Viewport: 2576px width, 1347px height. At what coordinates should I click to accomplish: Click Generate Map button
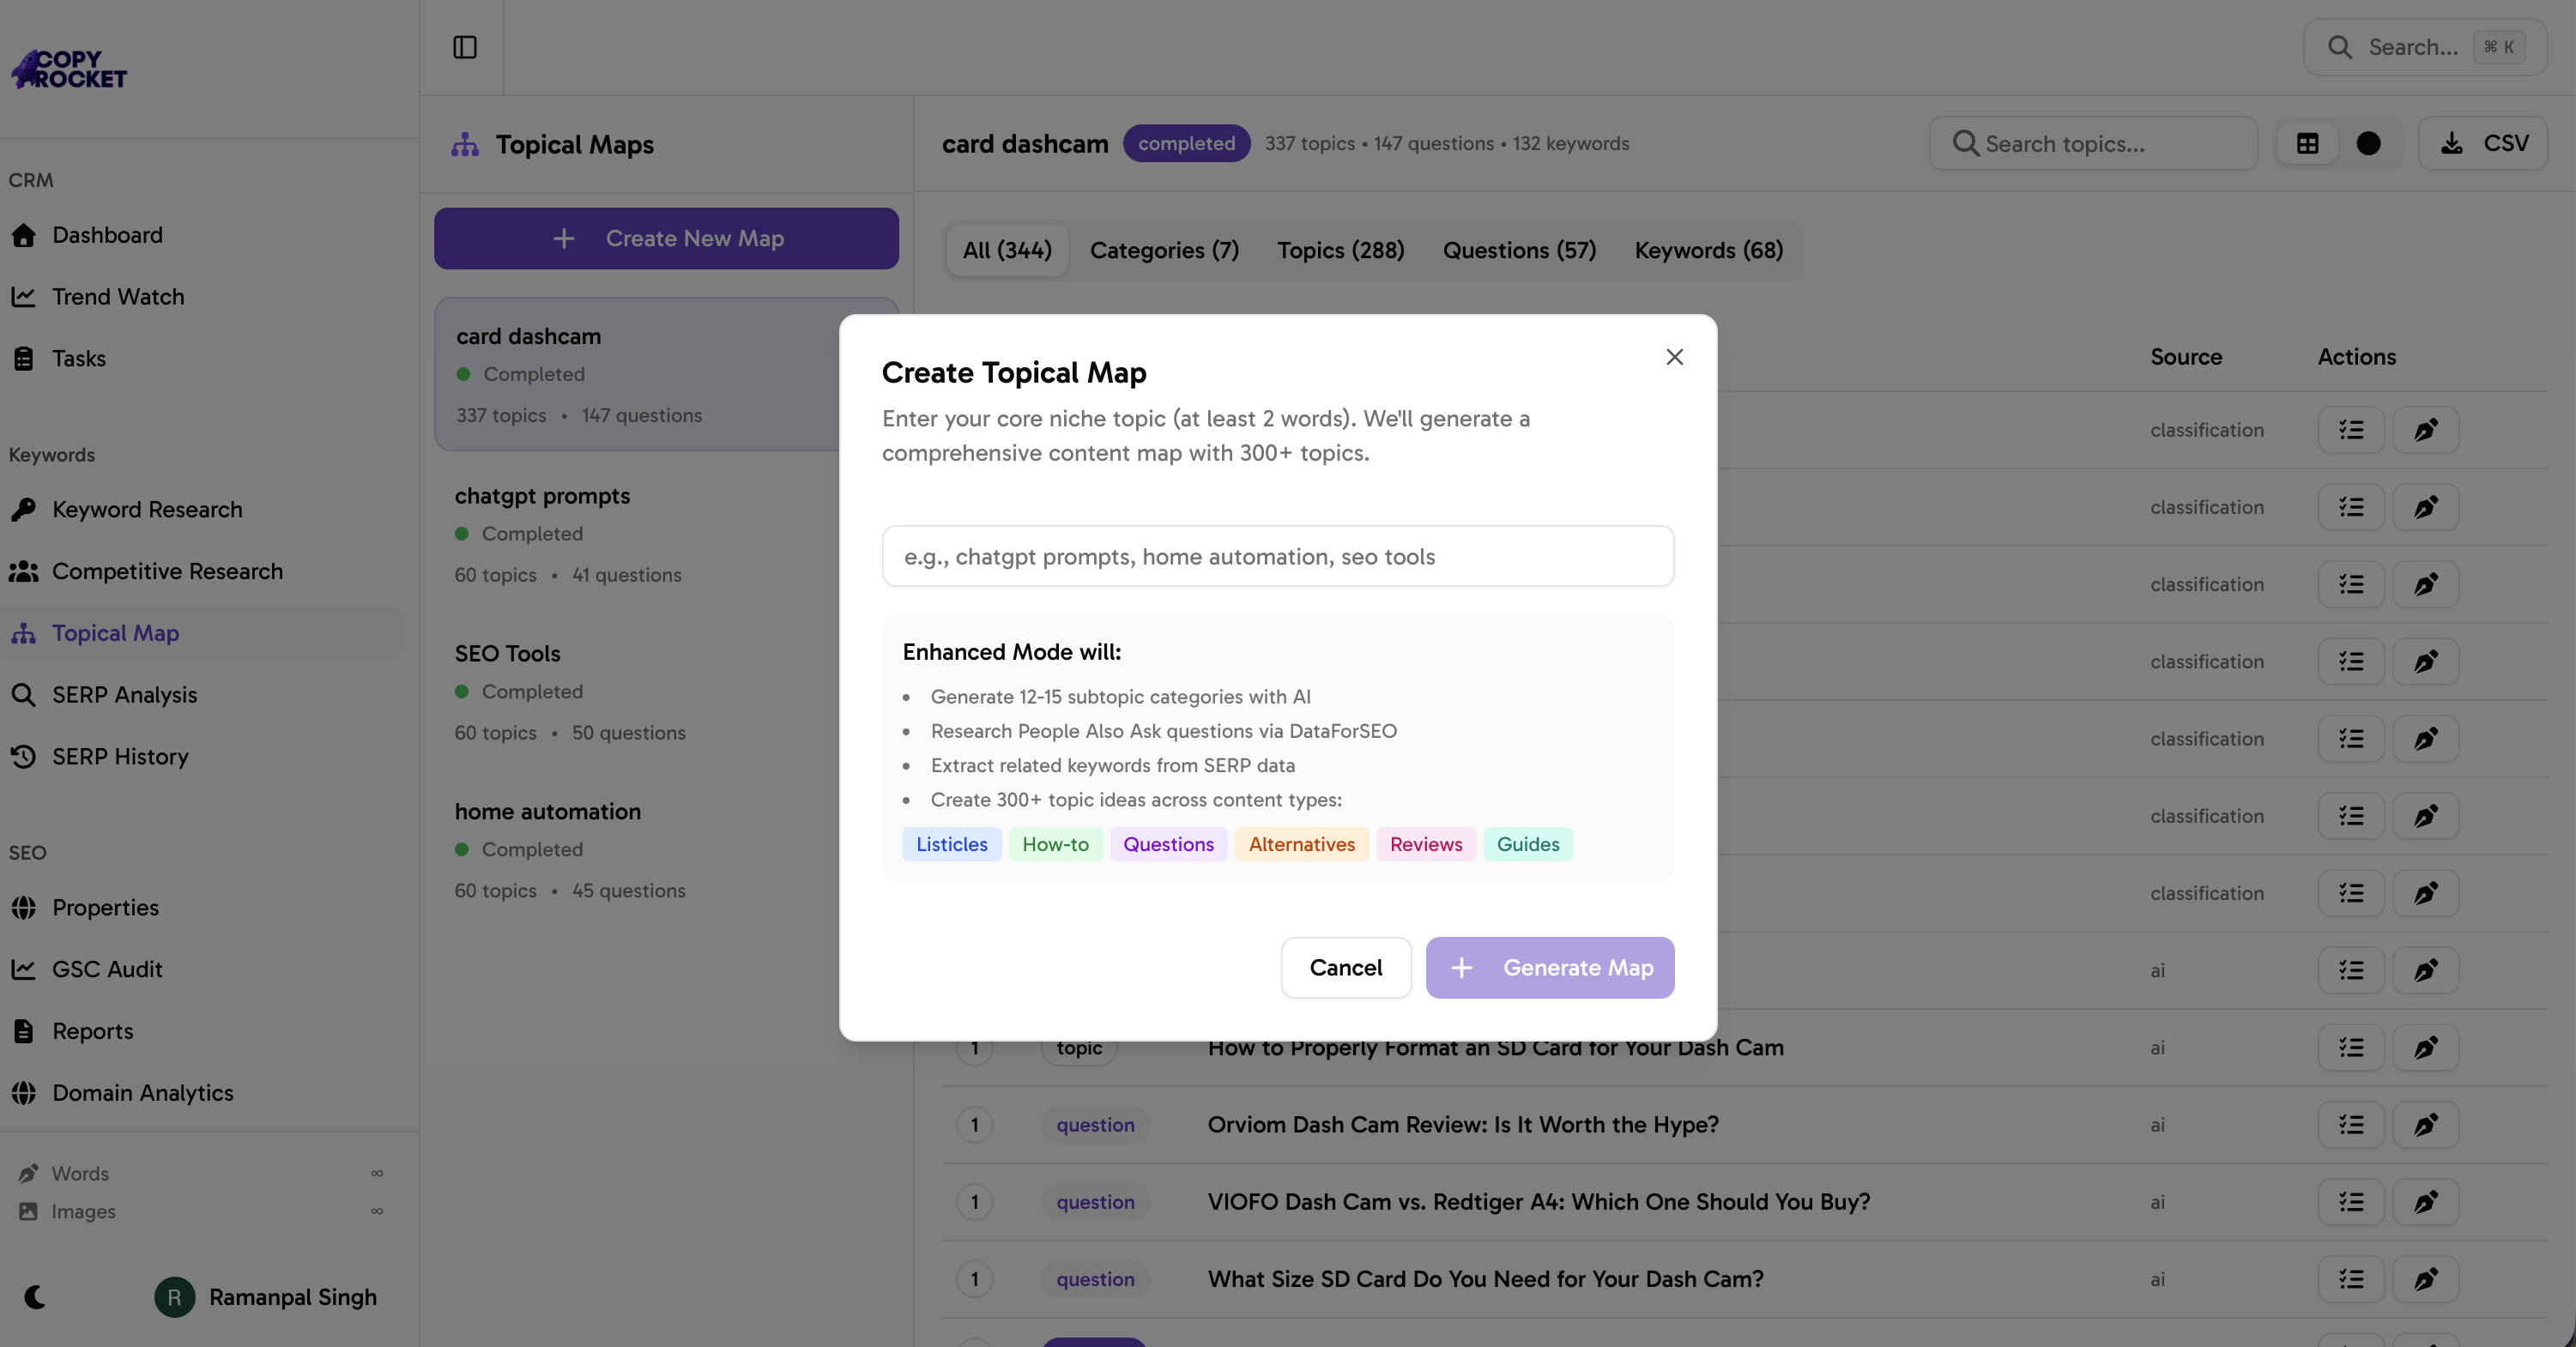1549,967
